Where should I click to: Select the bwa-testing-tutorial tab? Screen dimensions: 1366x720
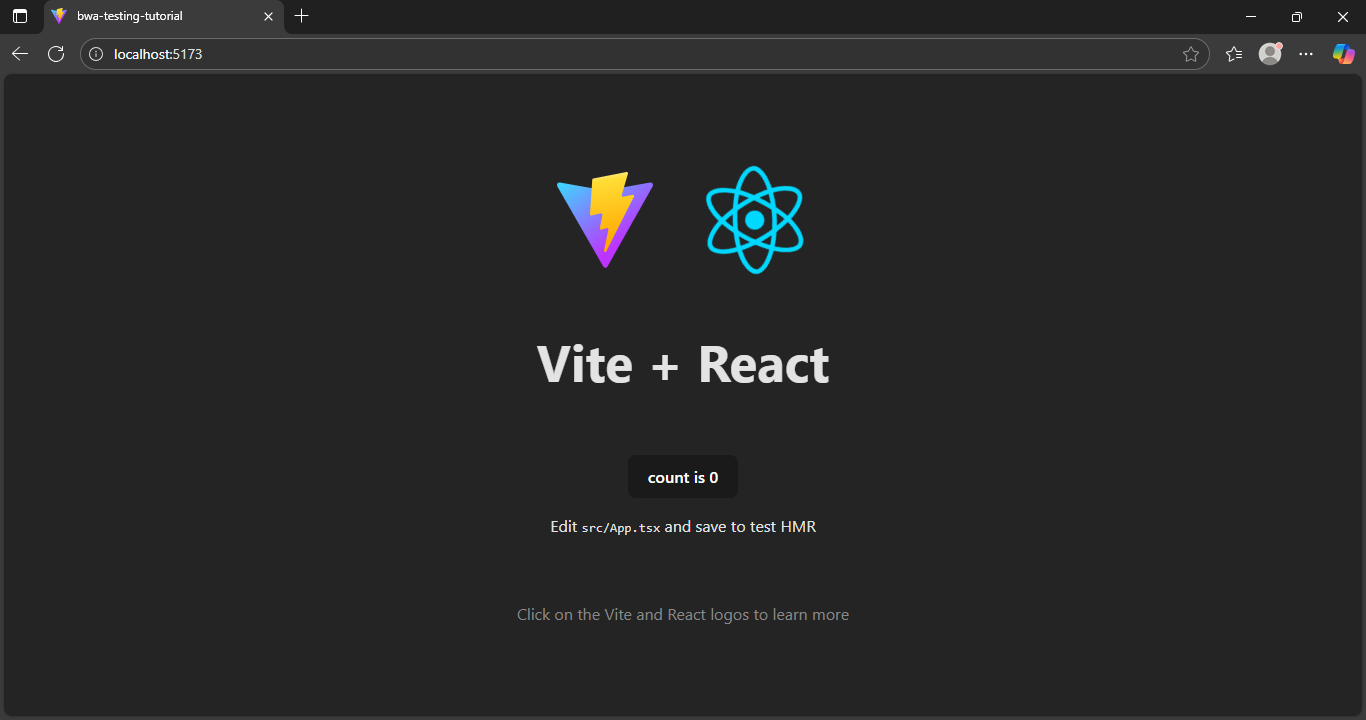click(x=150, y=16)
